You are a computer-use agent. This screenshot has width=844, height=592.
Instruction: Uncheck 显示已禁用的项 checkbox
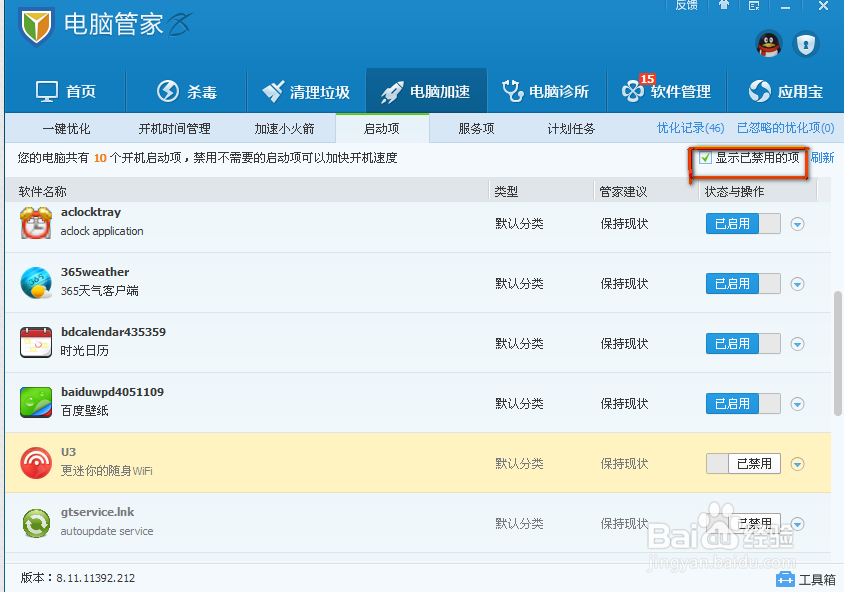[705, 158]
